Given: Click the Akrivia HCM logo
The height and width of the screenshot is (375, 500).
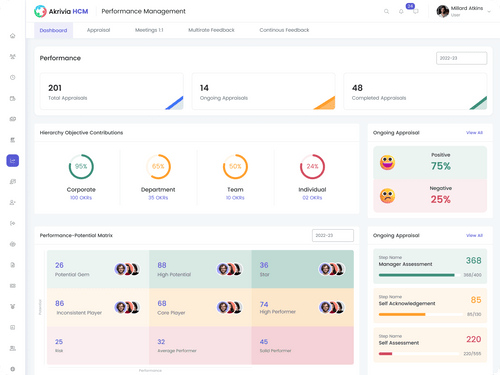Looking at the screenshot, I should [x=61, y=11].
